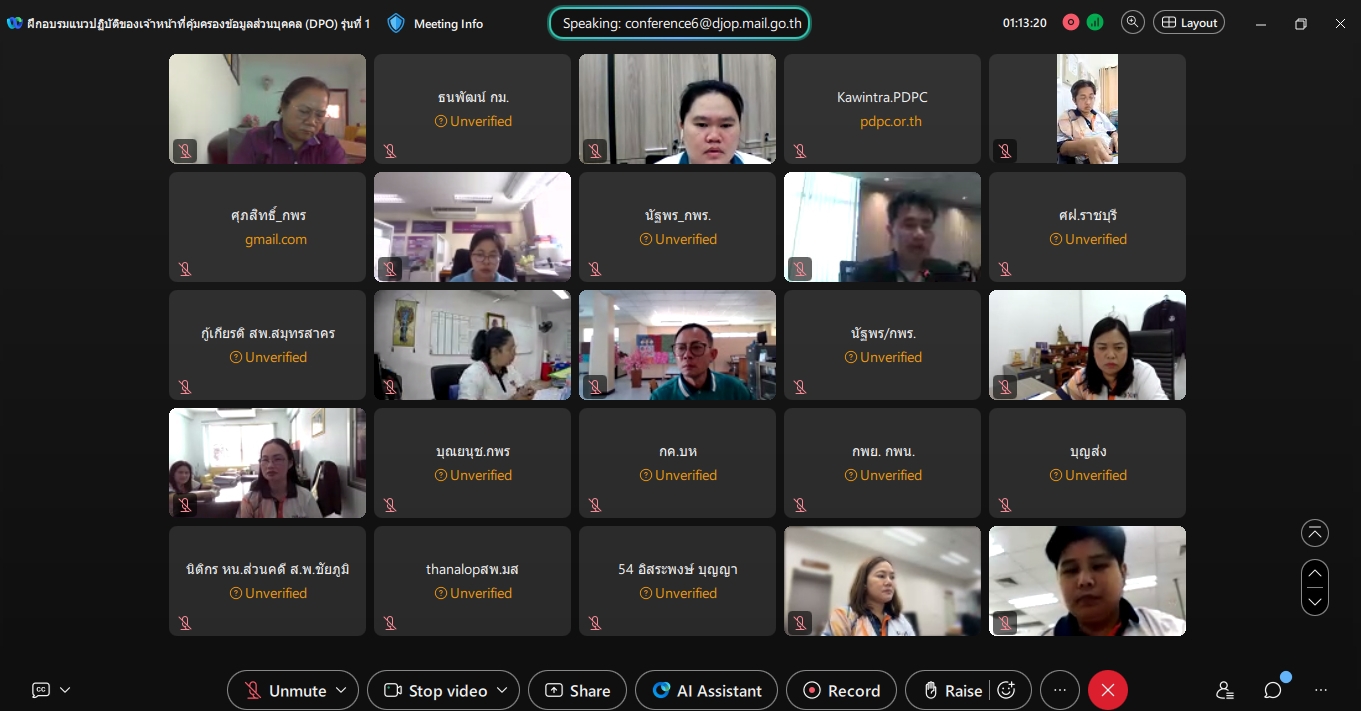Click the muted mic icon on บุญส่ง tile
The image size is (1361, 711).
pos(1005,505)
